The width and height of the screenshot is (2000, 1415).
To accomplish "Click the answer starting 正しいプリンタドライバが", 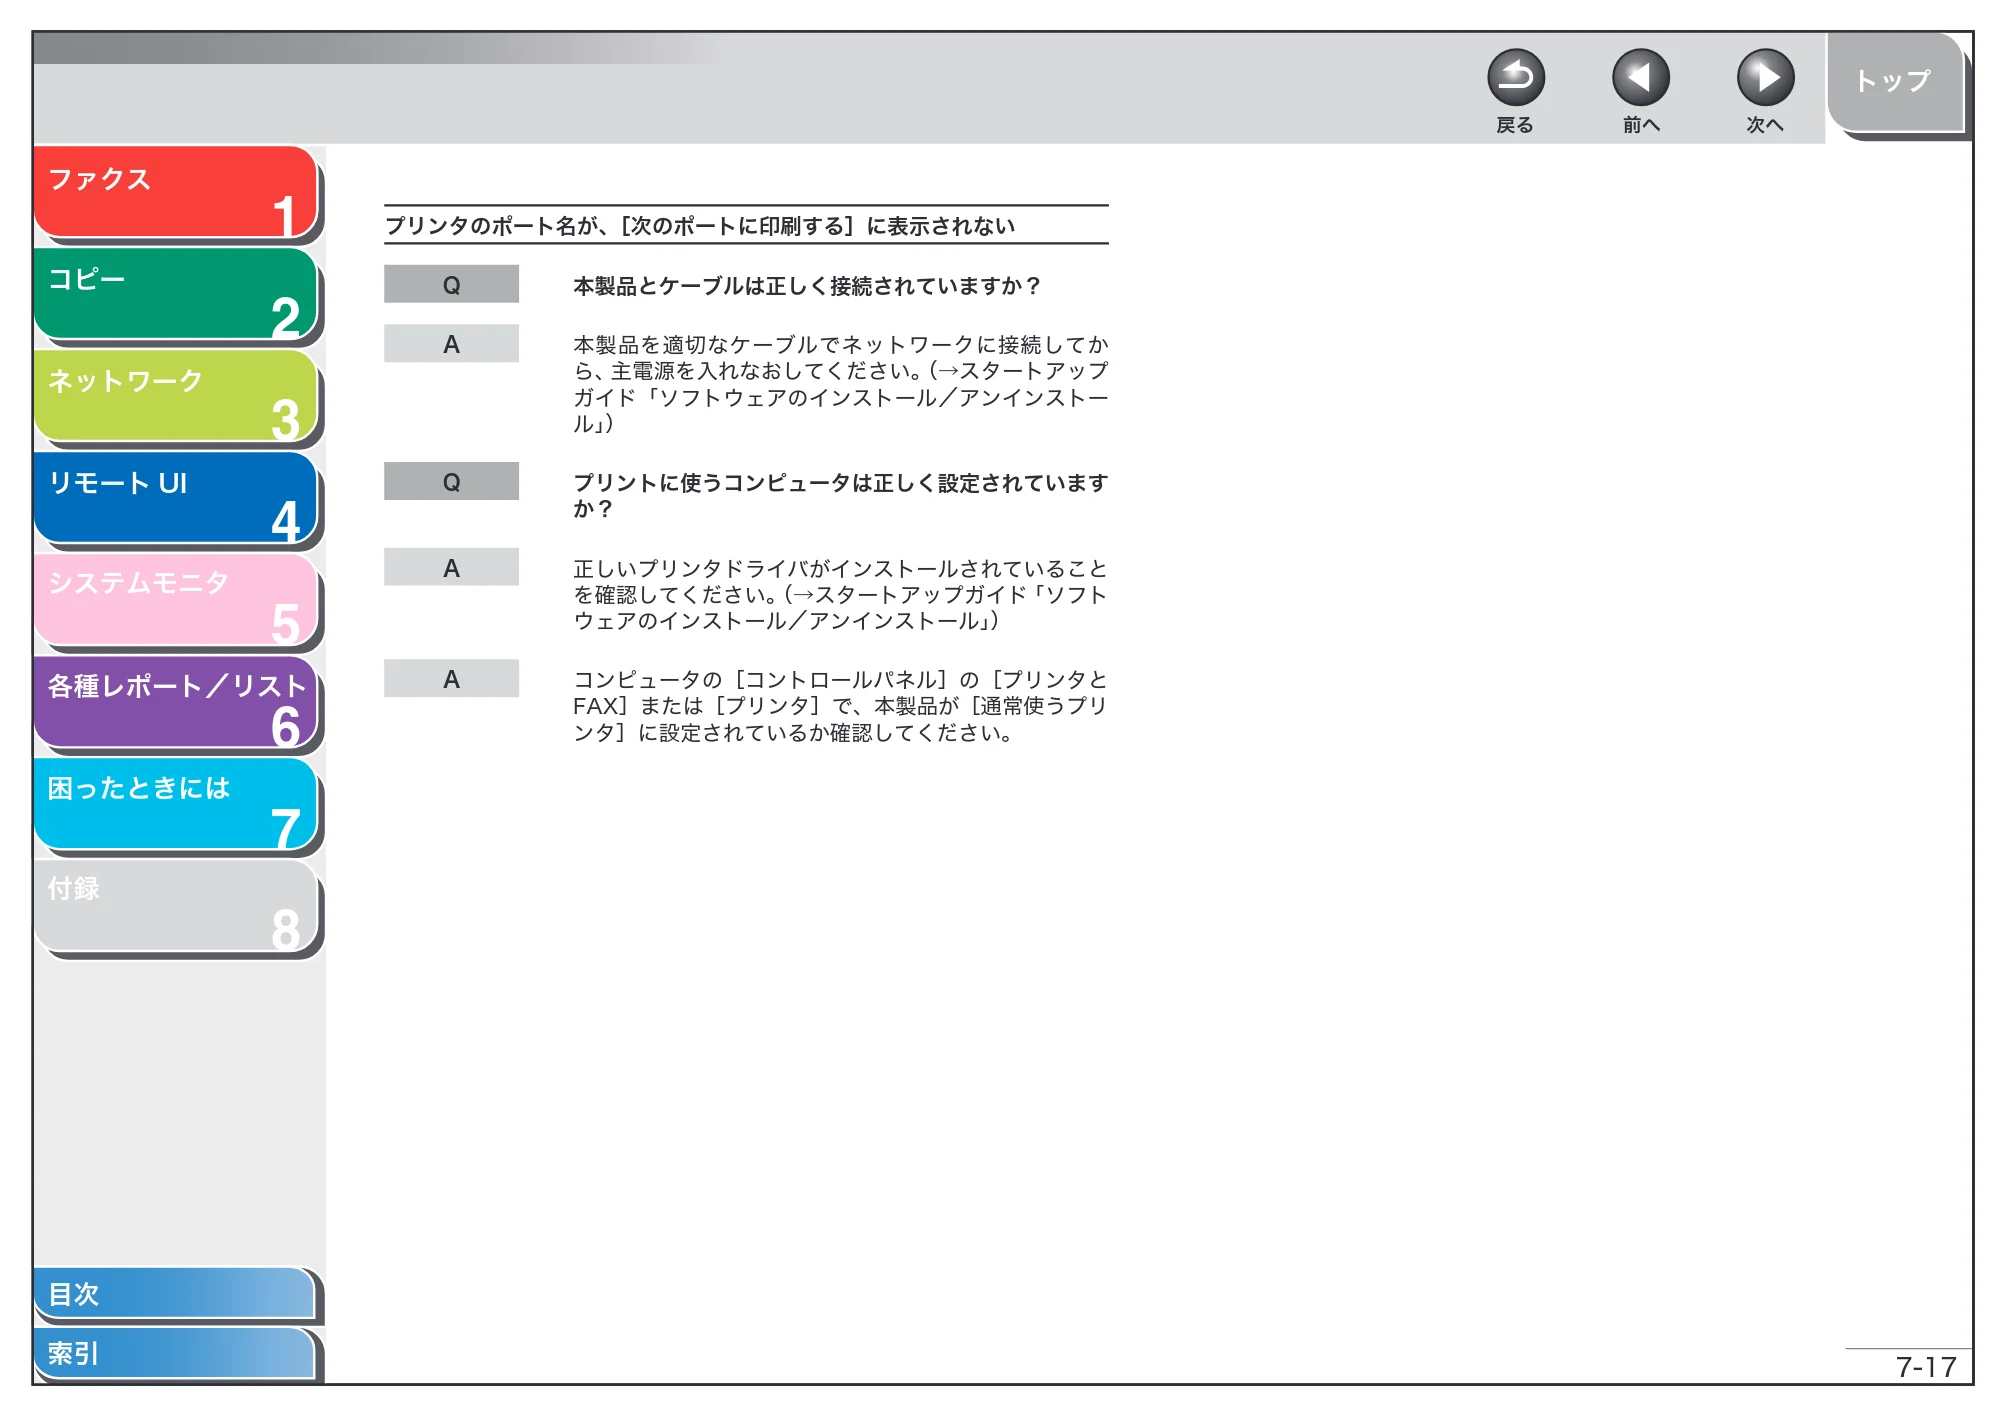I will click(840, 595).
